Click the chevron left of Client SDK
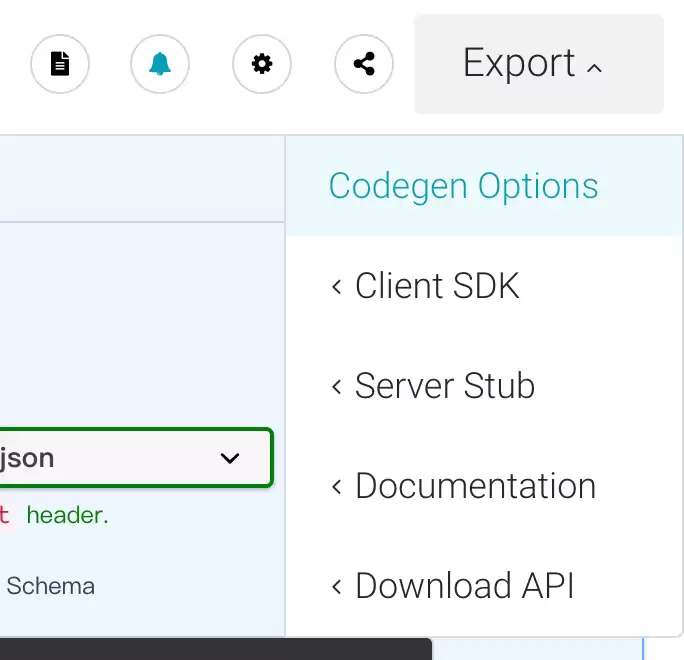 pyautogui.click(x=336, y=287)
